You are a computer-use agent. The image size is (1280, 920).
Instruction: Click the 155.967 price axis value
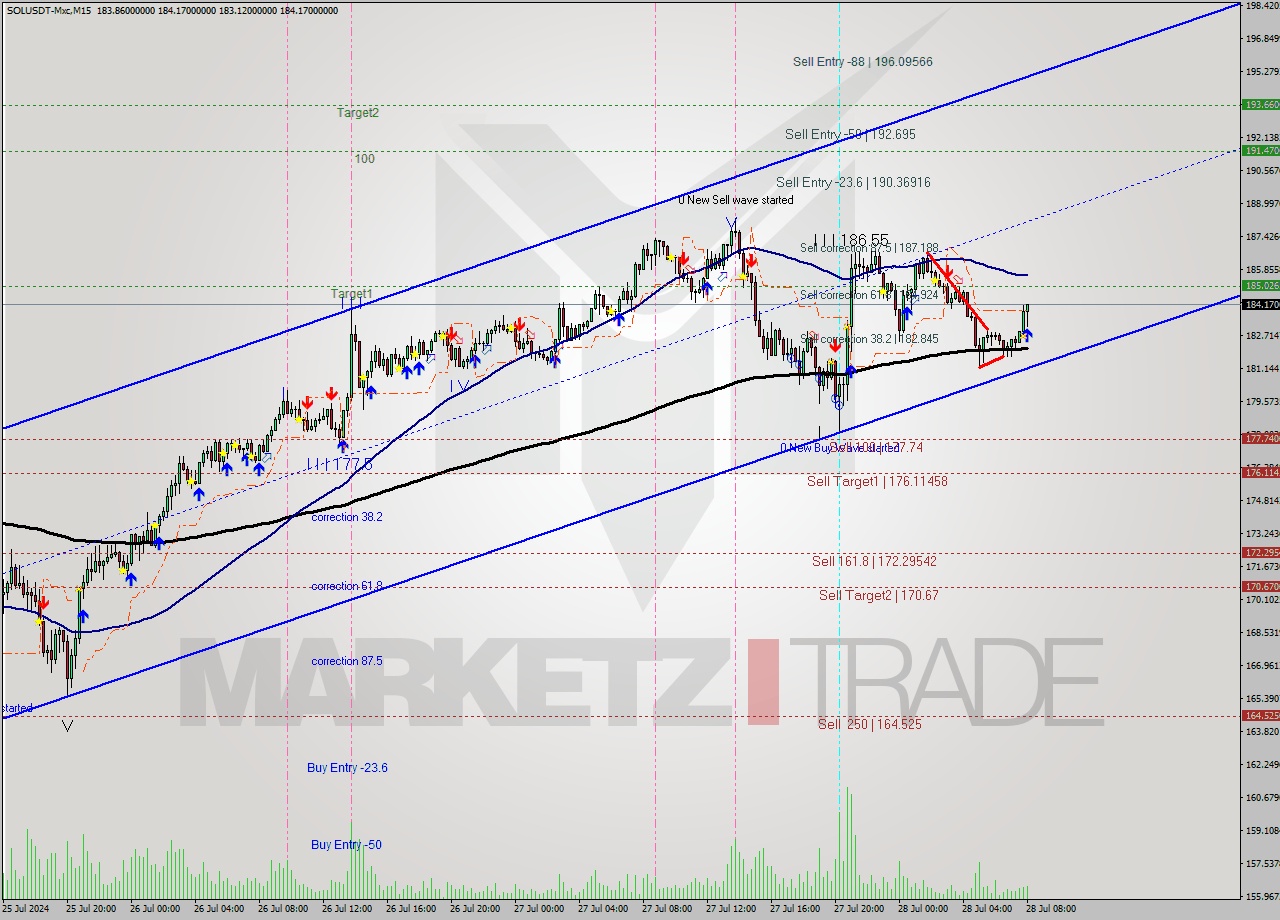coord(1261,896)
